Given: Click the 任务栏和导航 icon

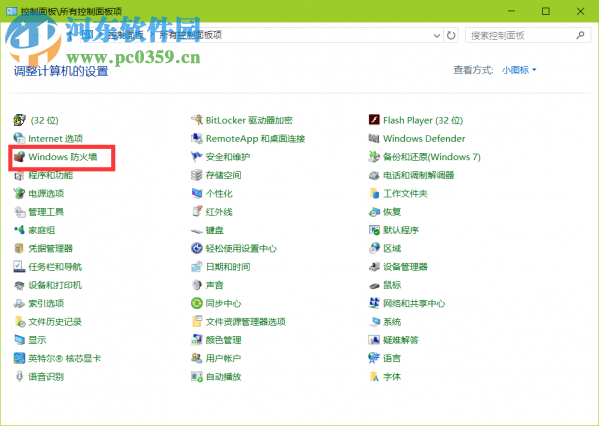Looking at the screenshot, I should pyautogui.click(x=19, y=267).
